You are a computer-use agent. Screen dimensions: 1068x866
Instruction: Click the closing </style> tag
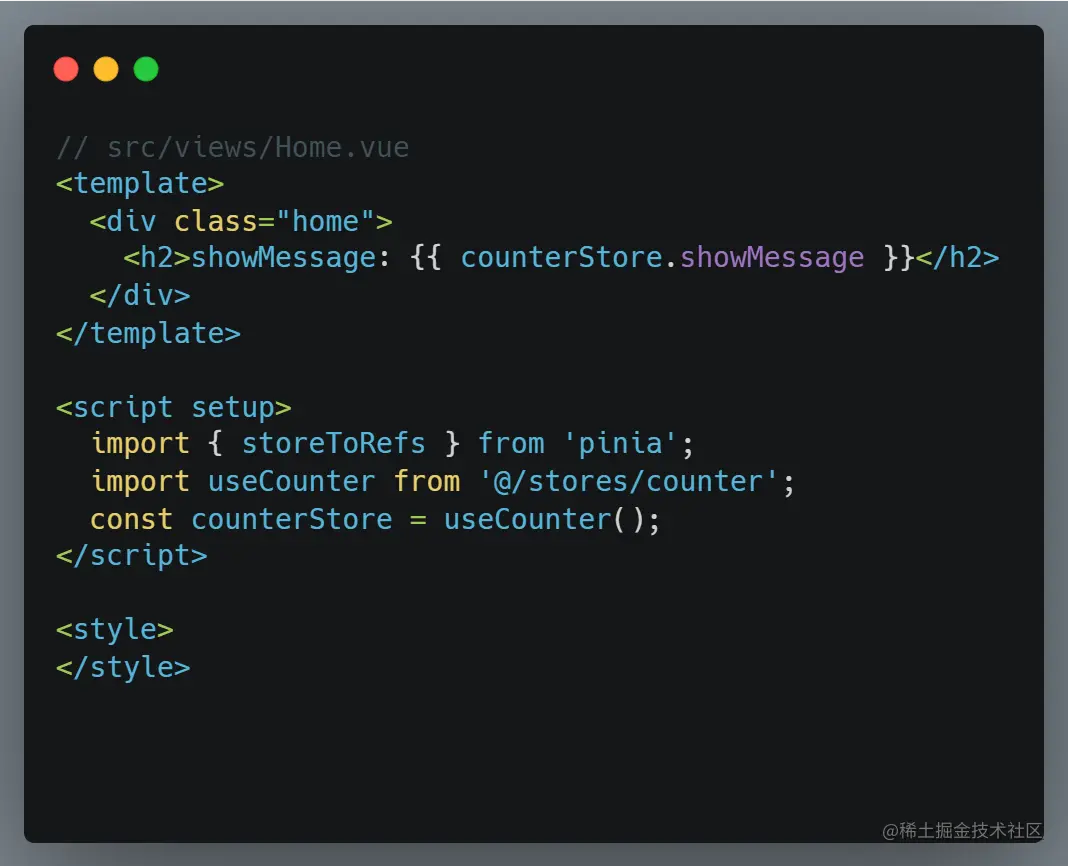point(123,667)
